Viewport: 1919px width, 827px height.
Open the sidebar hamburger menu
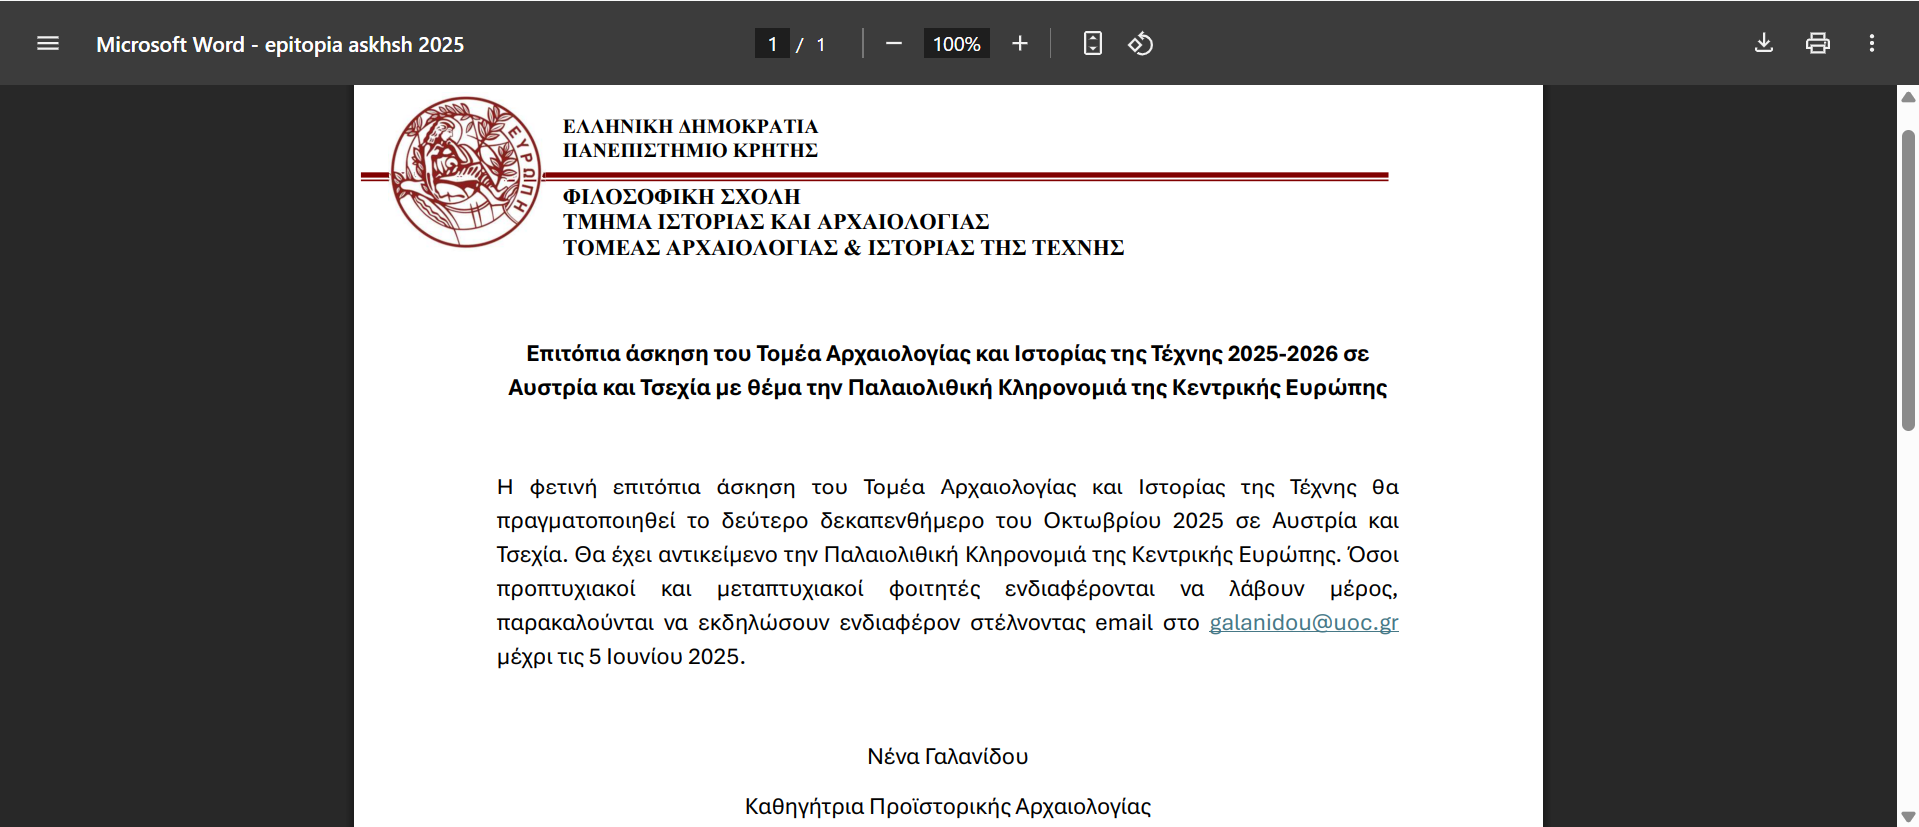[x=48, y=43]
